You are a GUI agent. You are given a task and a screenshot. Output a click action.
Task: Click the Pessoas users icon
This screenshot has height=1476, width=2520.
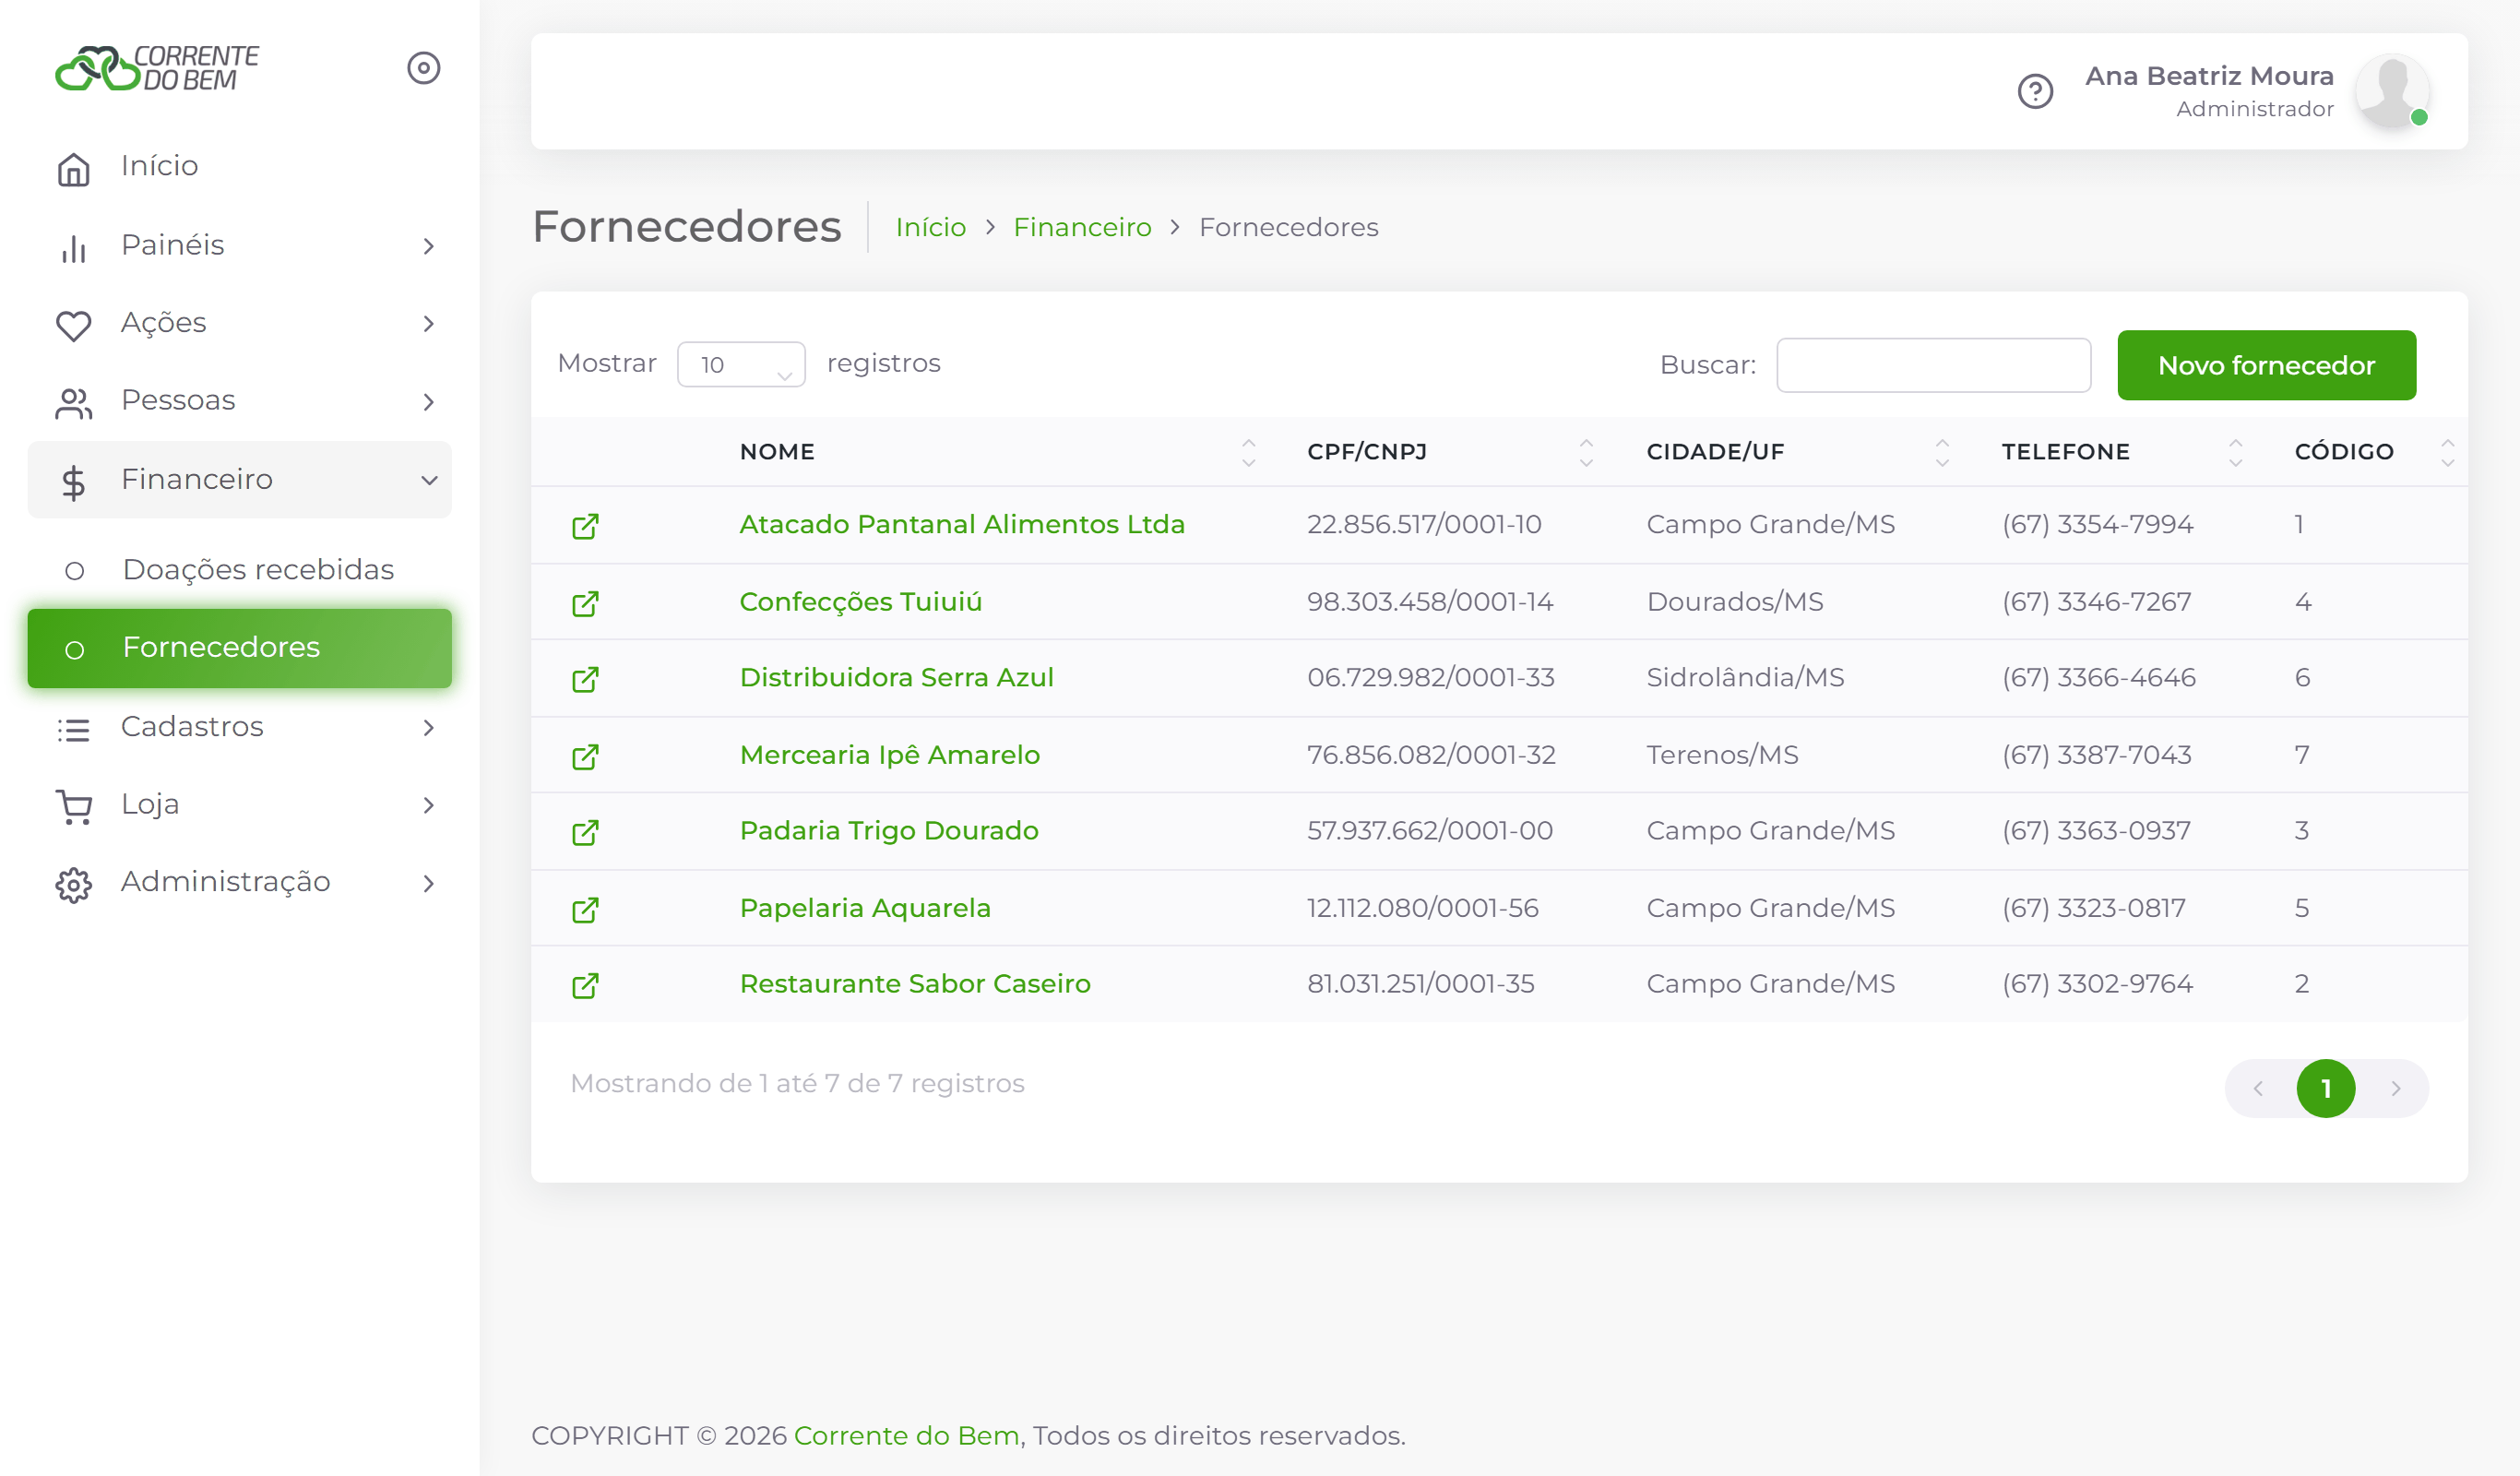tap(74, 403)
